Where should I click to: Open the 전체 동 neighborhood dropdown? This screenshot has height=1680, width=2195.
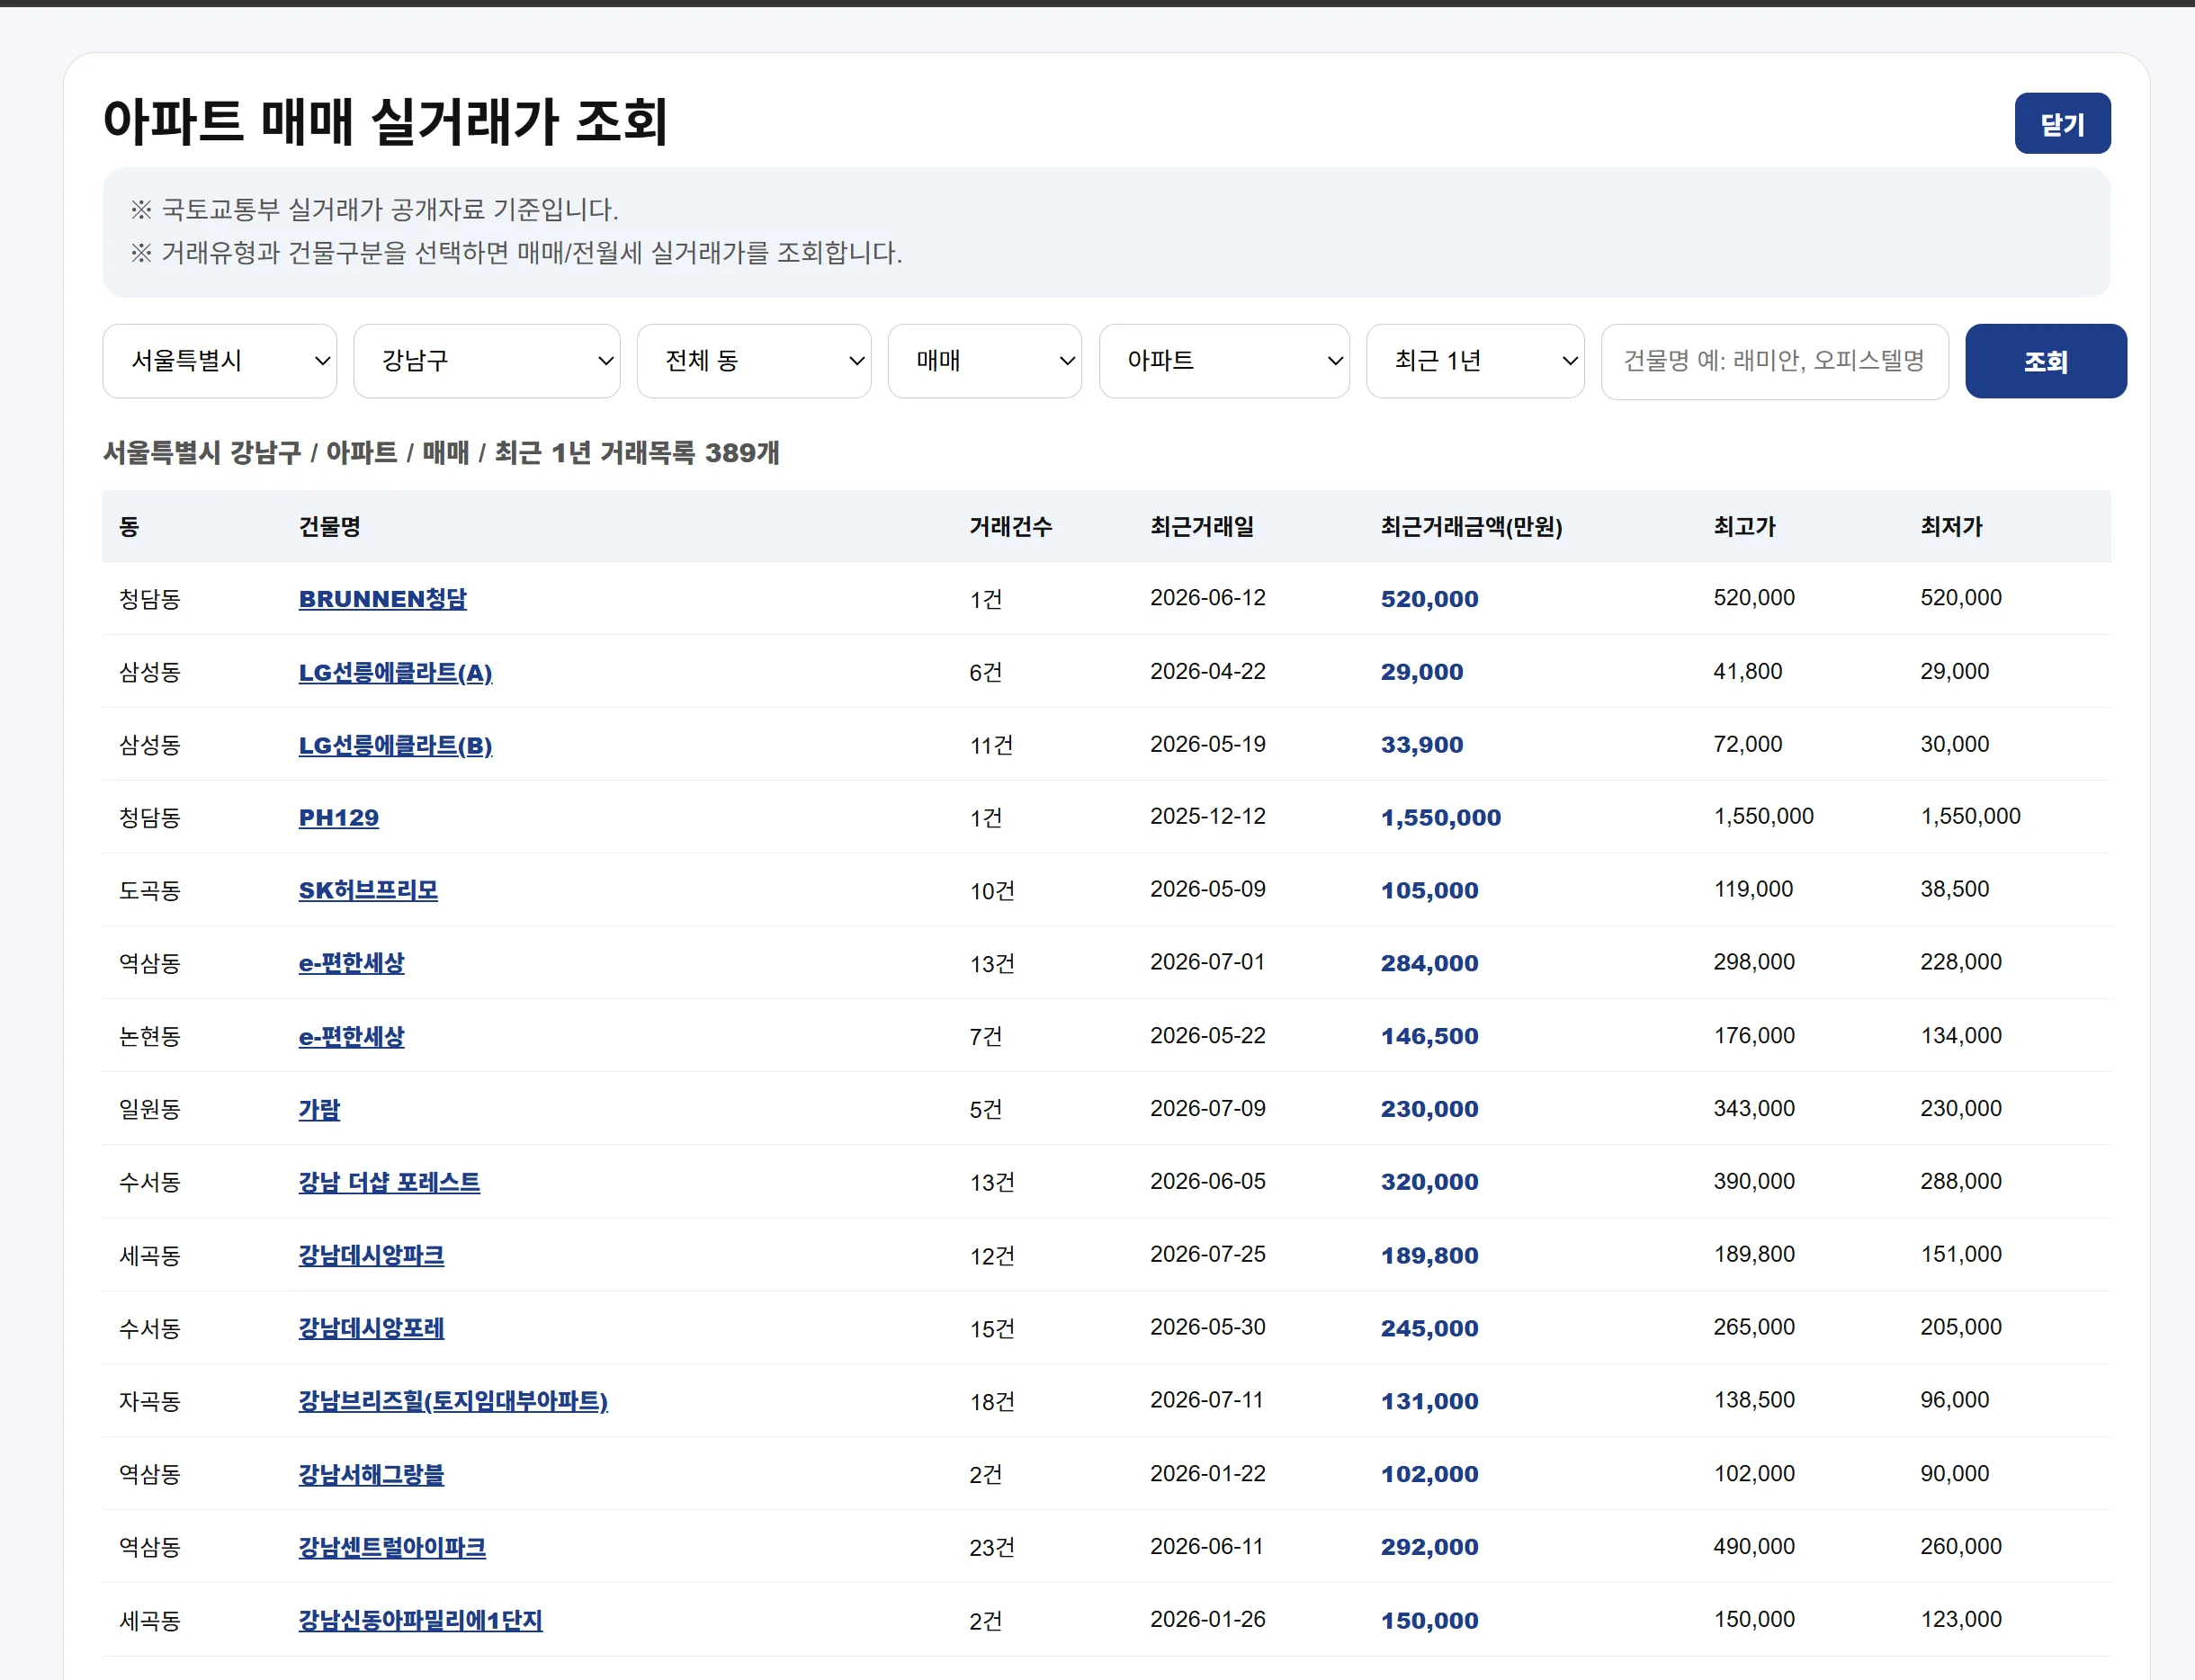click(754, 361)
